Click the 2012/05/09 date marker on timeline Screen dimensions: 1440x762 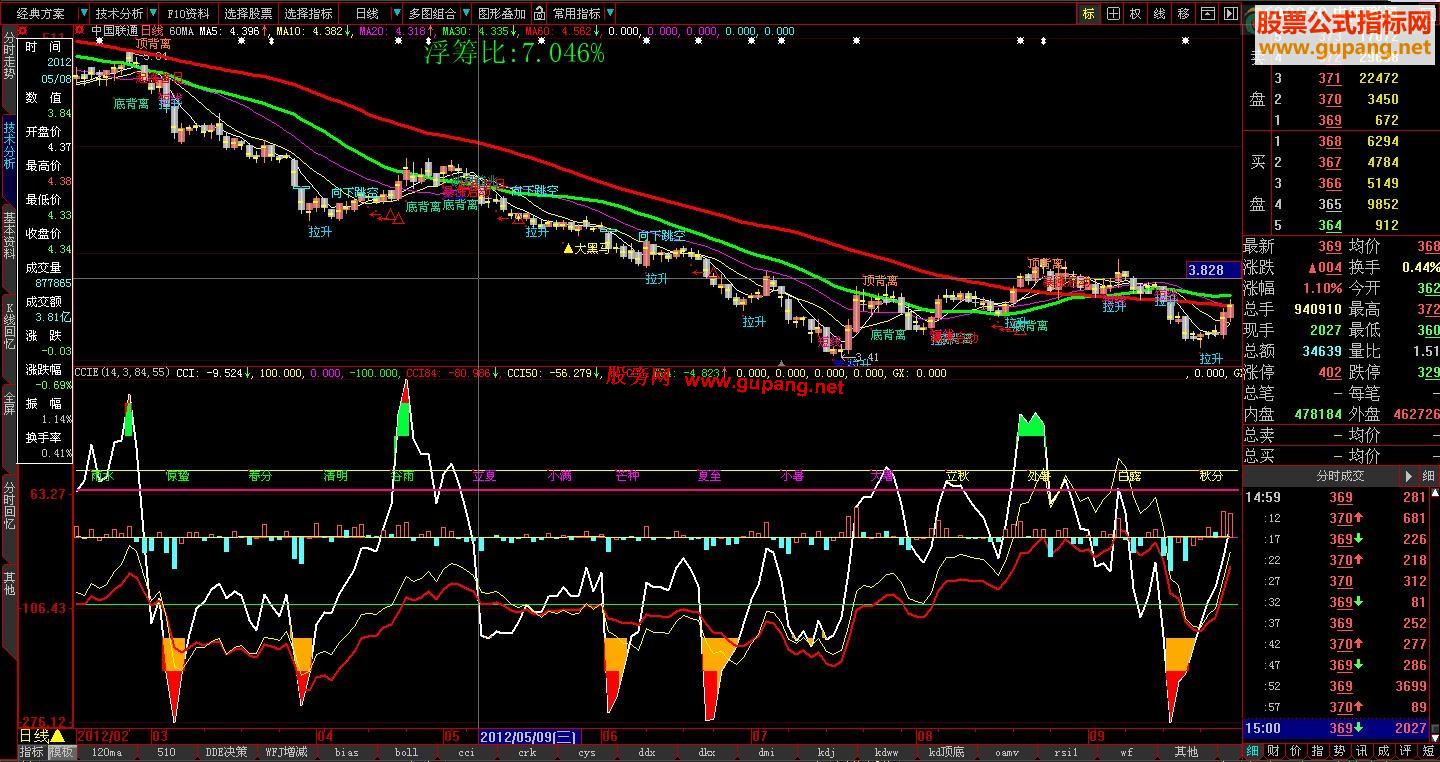point(529,737)
